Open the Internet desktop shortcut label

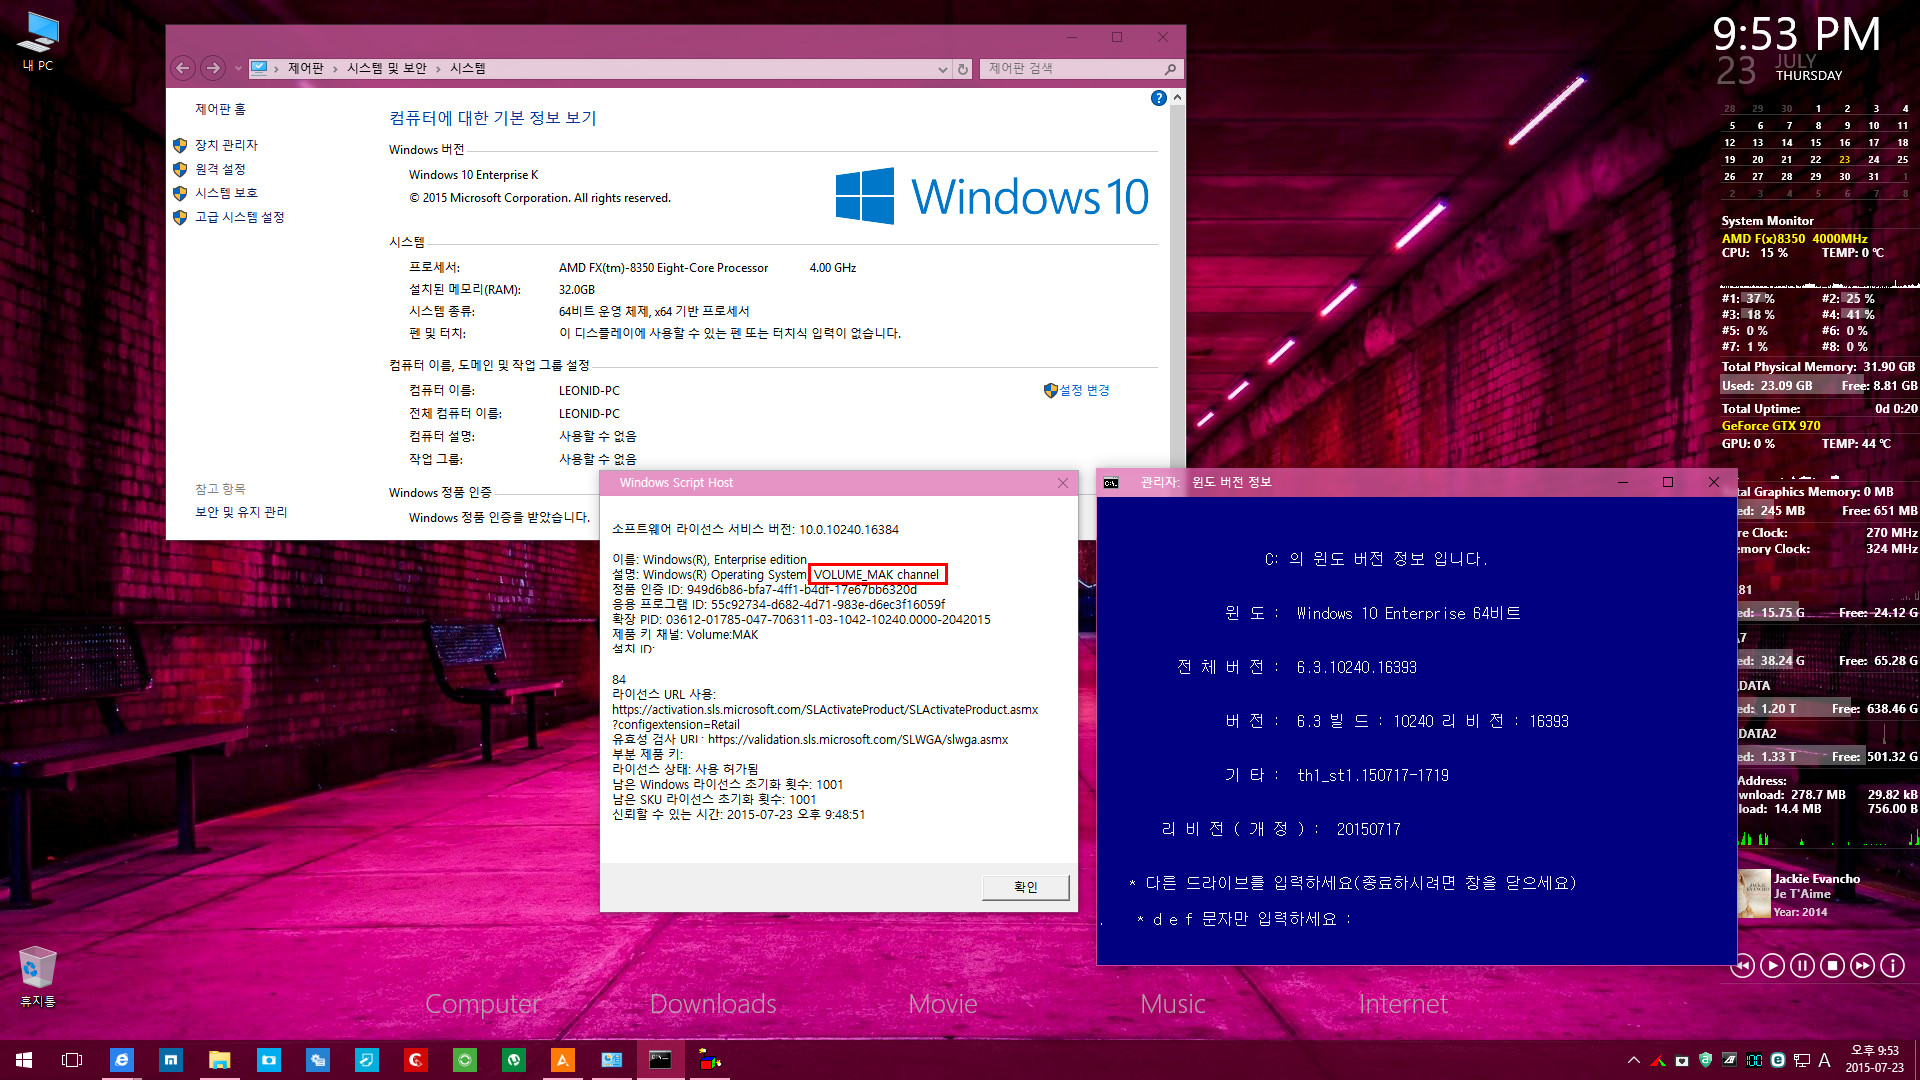1402,1004
